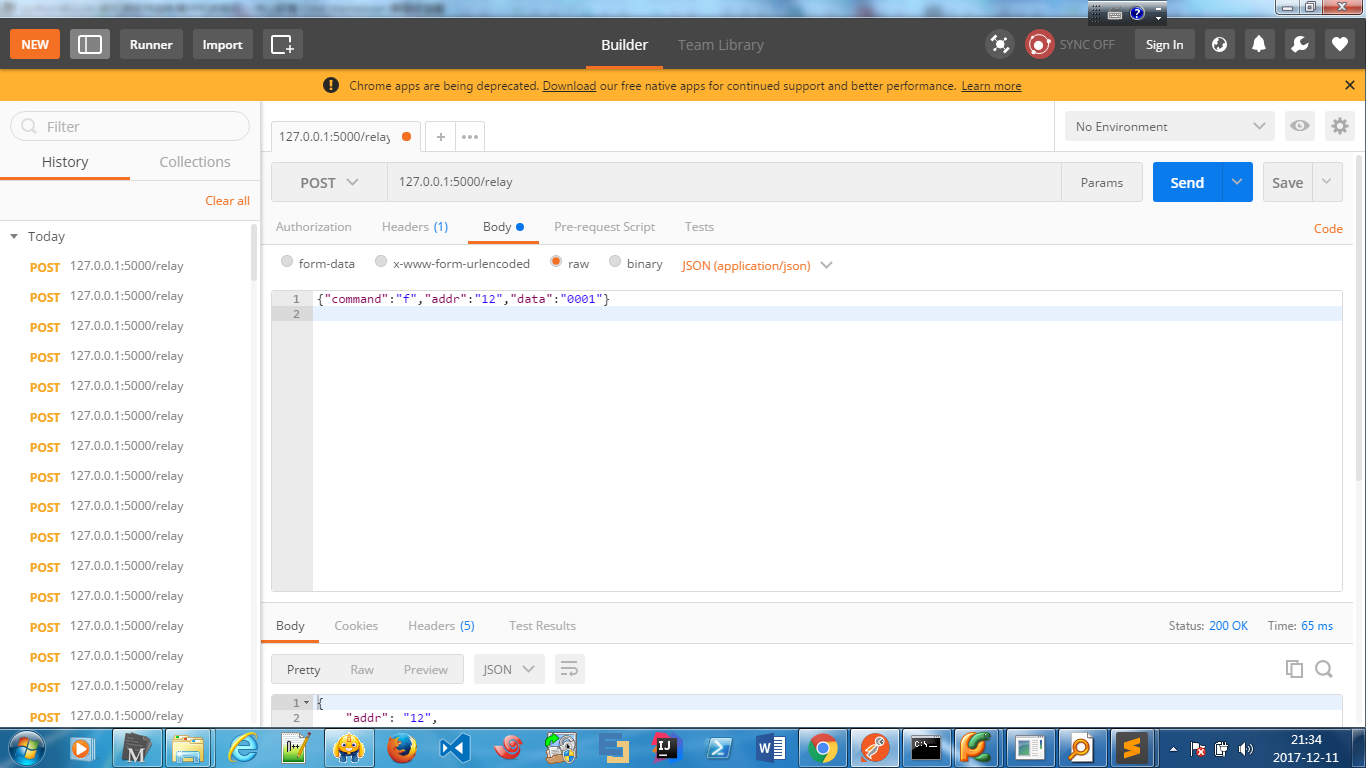Open the request Authorization tab
This screenshot has width=1366, height=768.
(x=313, y=227)
